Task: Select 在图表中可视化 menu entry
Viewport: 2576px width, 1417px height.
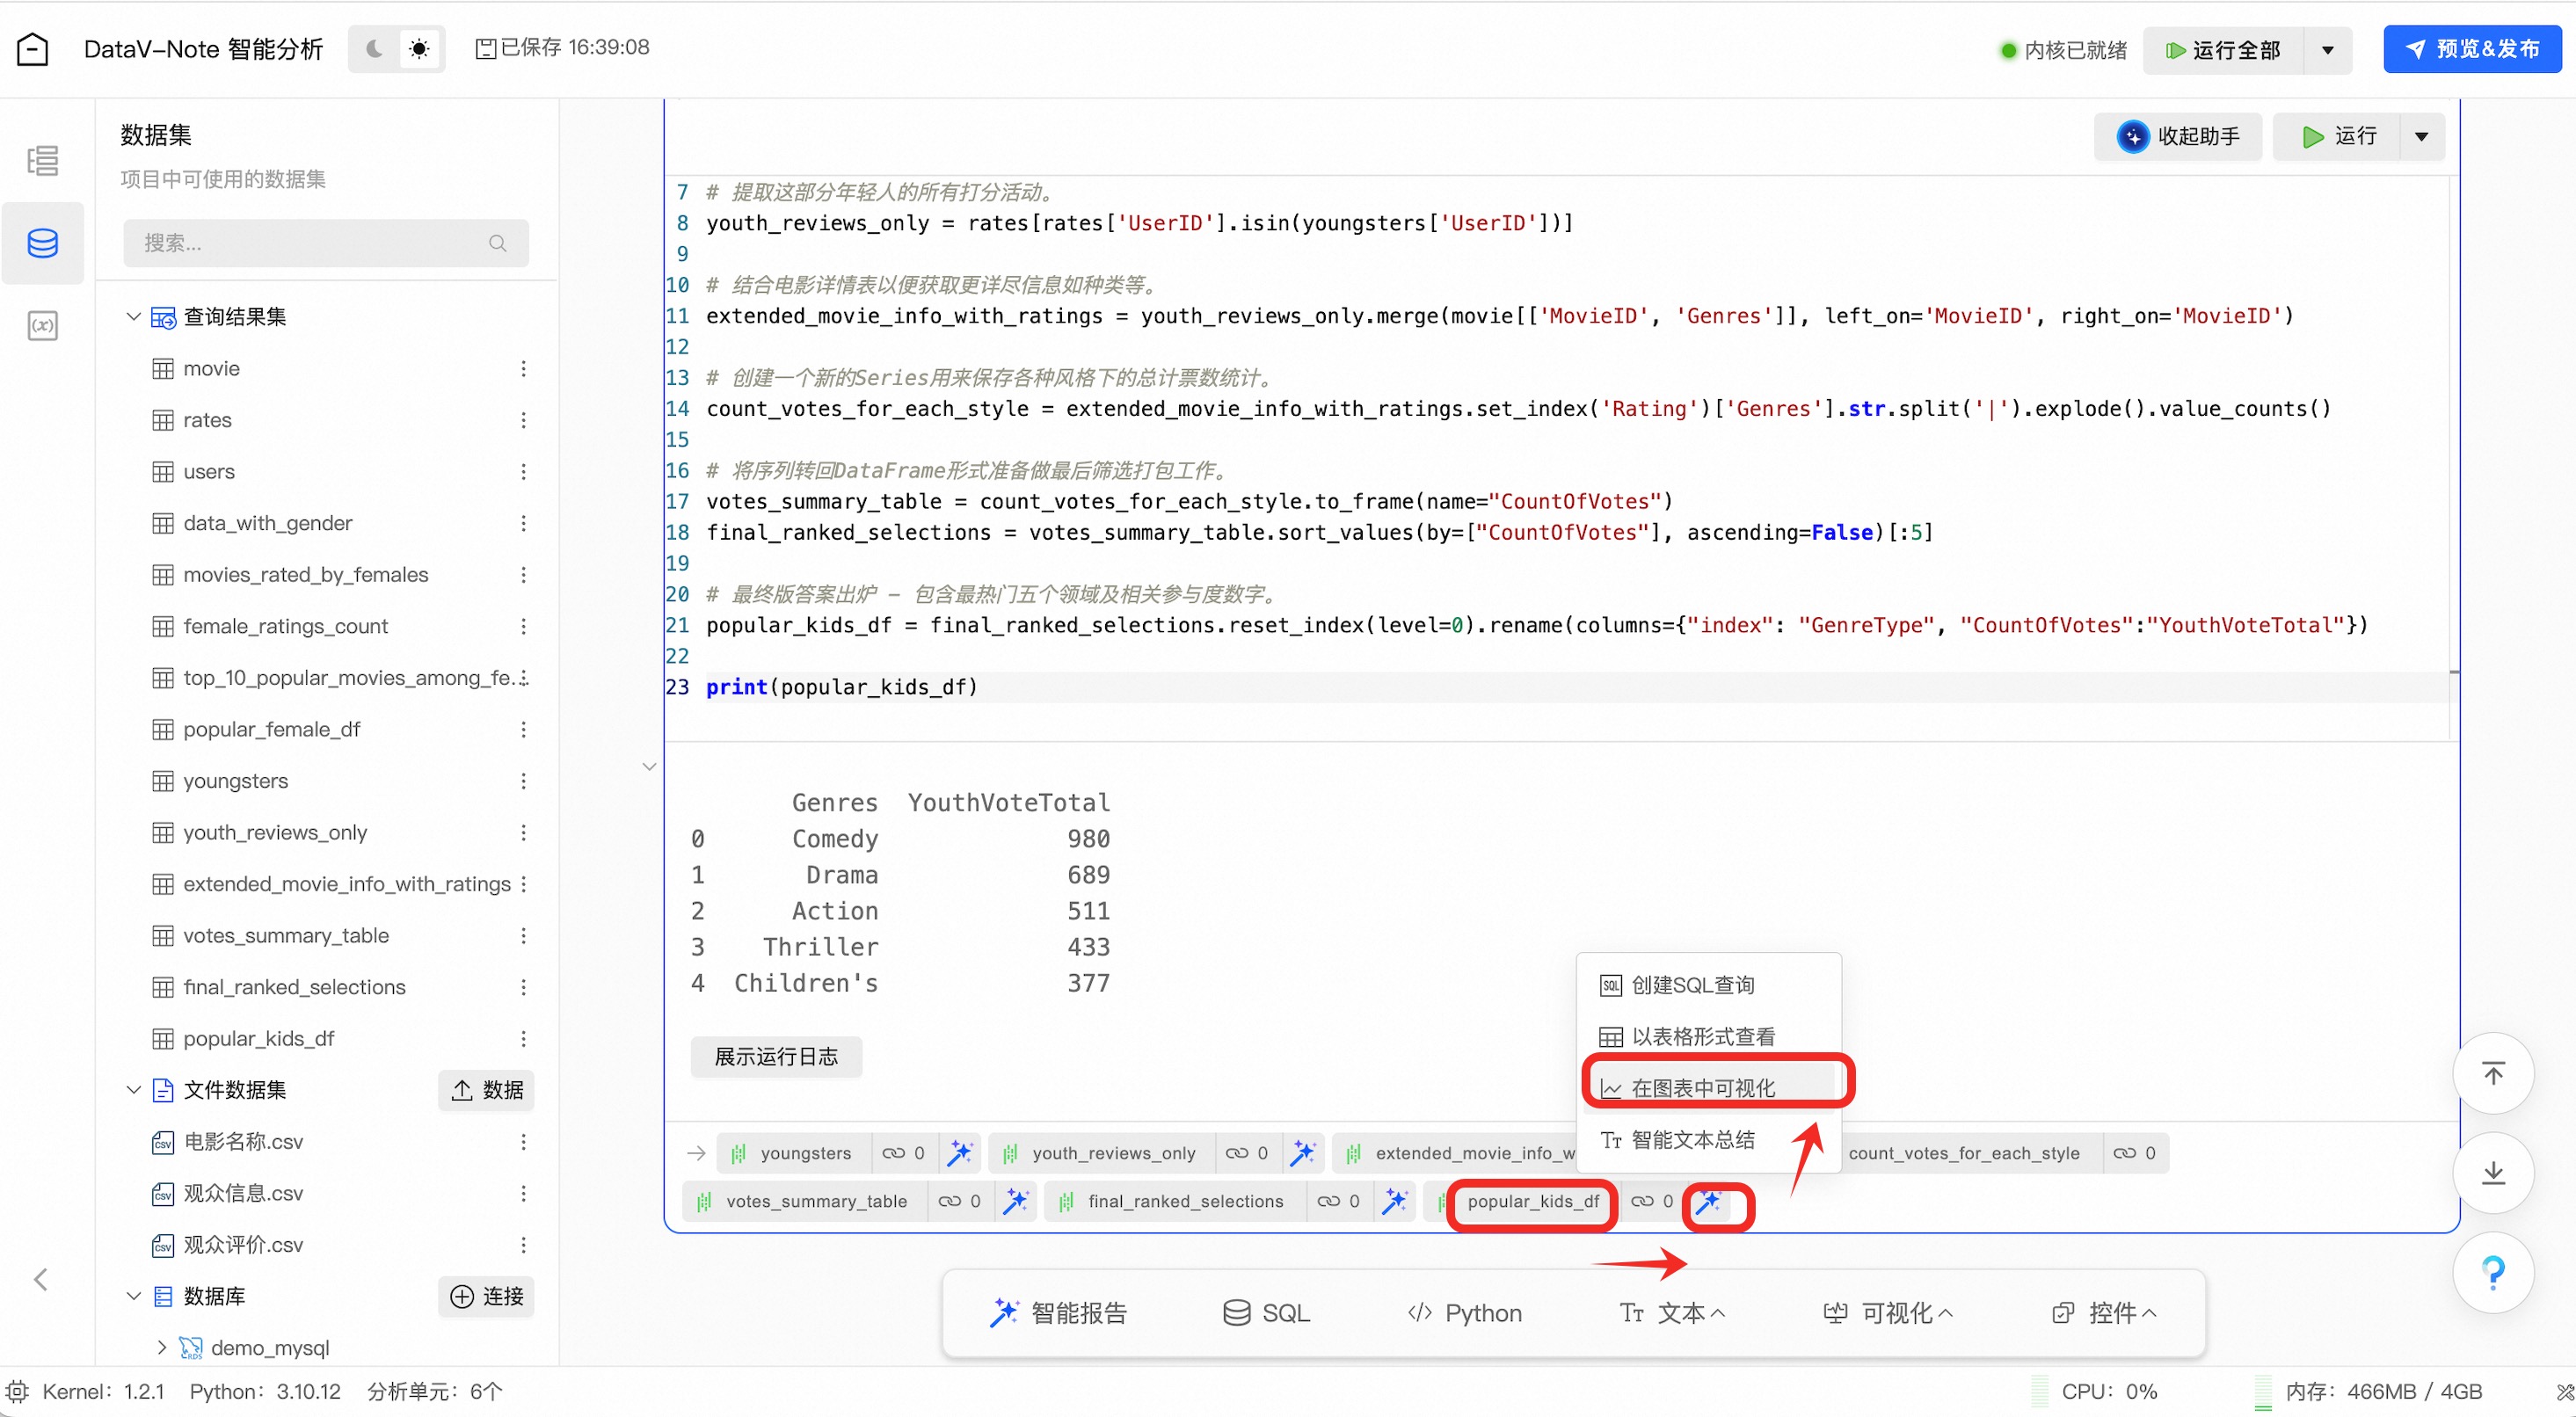Action: click(1702, 1088)
